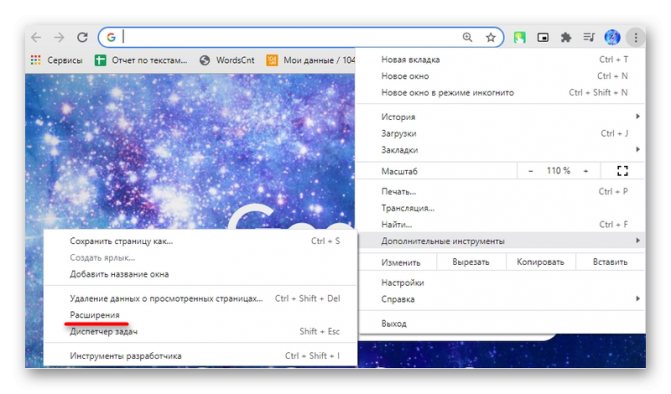Select Выход menu item
The width and height of the screenshot is (671, 394).
click(501, 323)
